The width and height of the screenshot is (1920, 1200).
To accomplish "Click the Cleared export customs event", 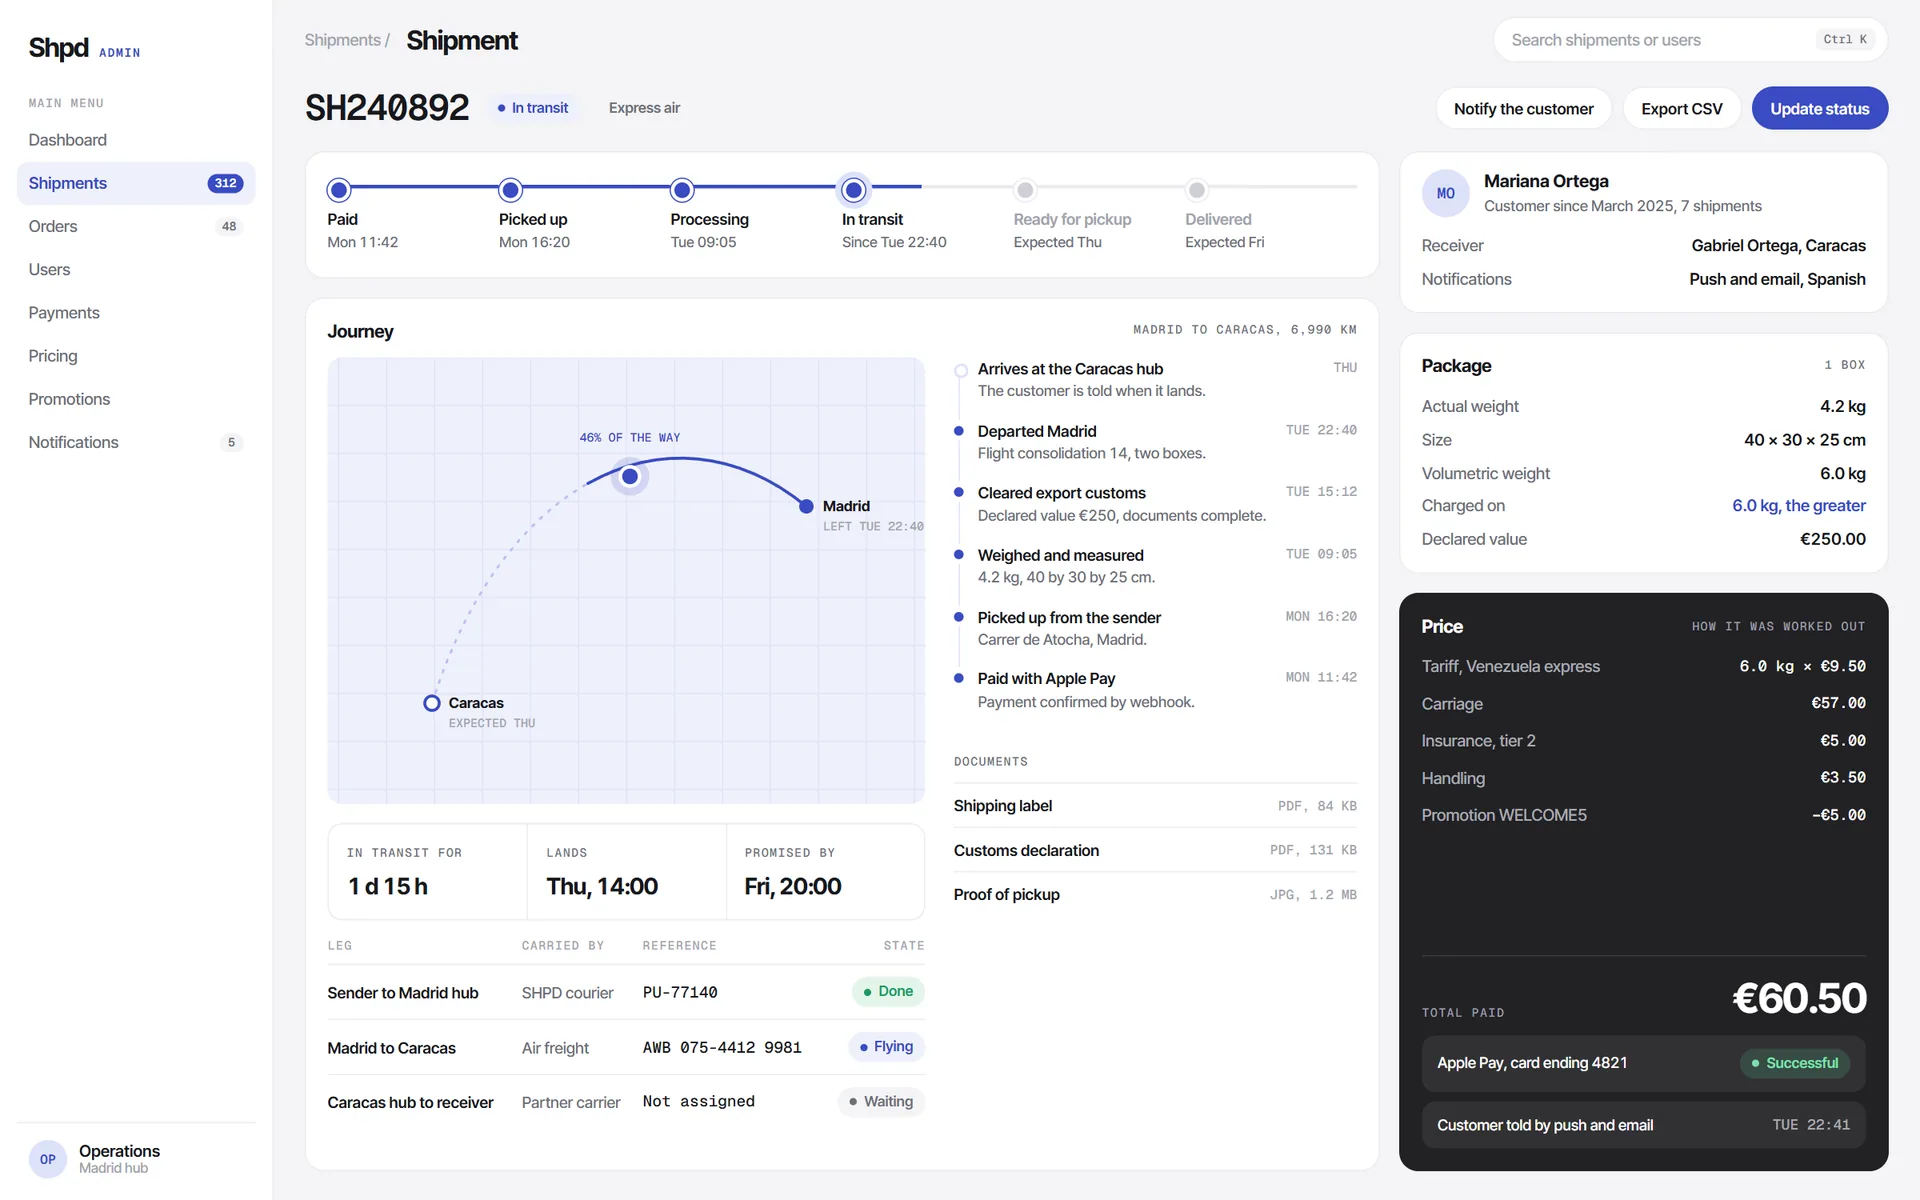I will coord(1155,504).
